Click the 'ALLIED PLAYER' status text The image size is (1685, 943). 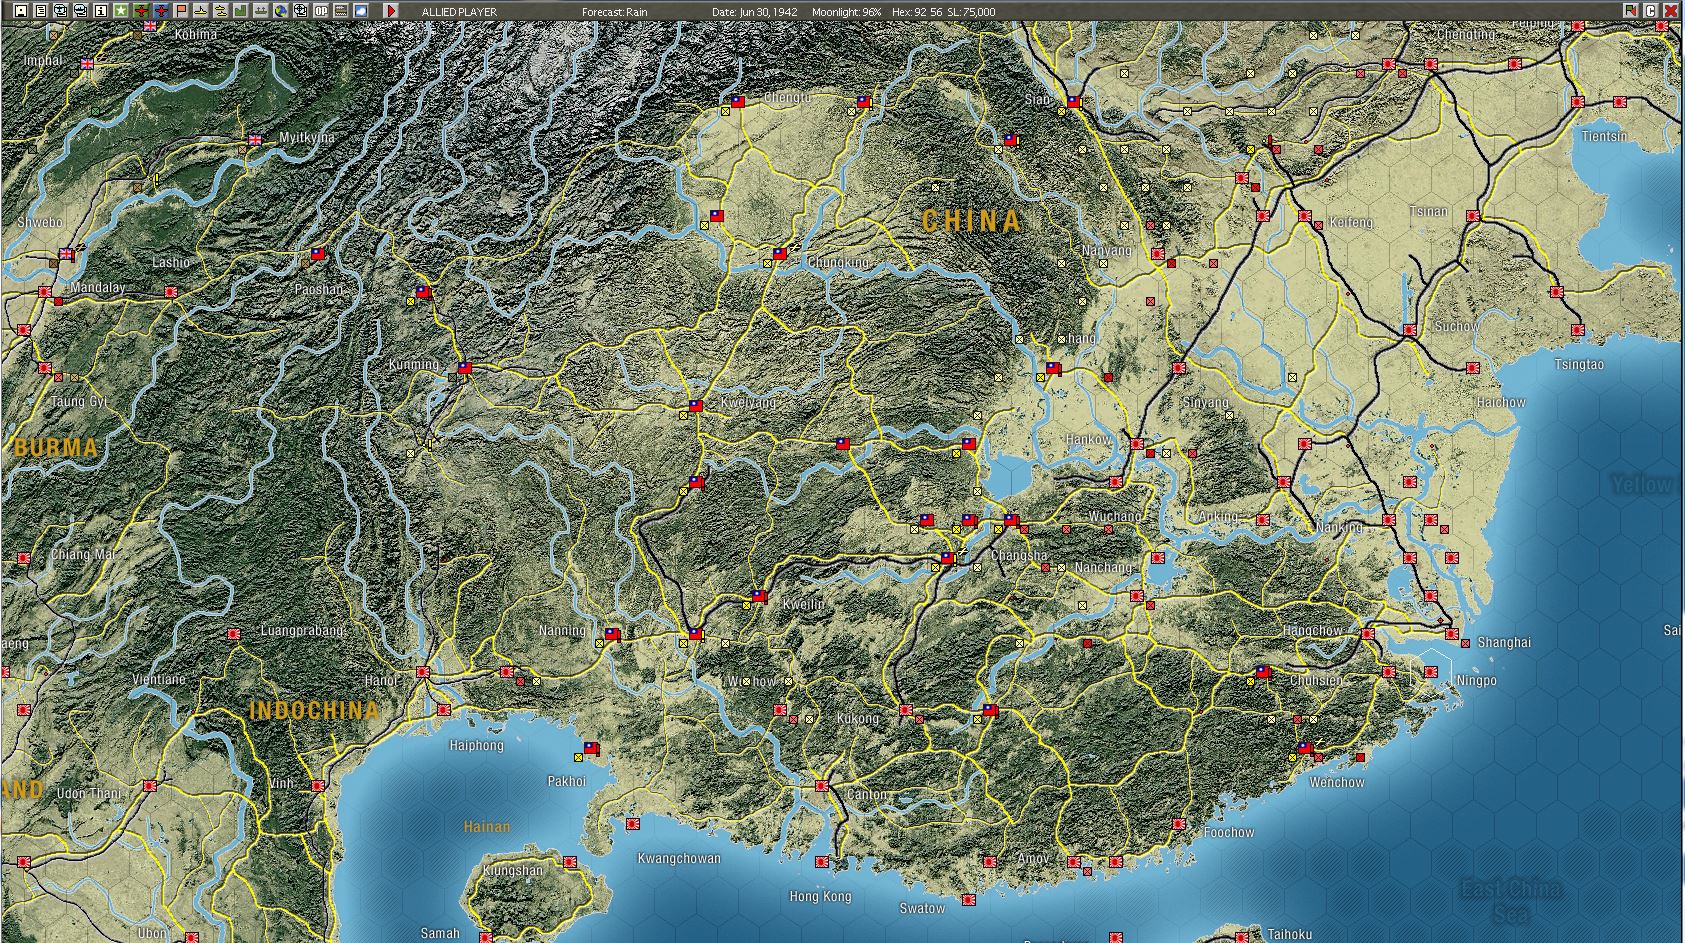pos(459,12)
